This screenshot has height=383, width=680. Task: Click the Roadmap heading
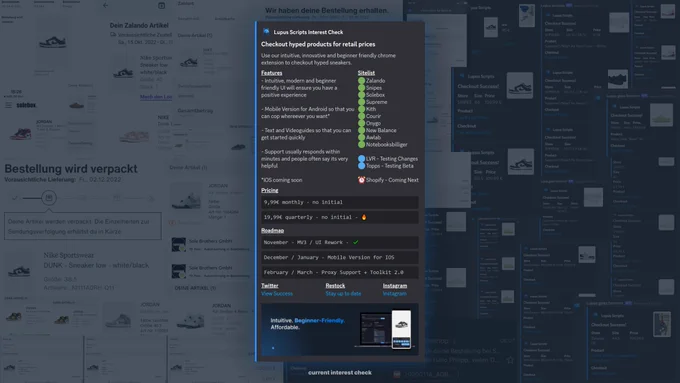click(x=272, y=230)
